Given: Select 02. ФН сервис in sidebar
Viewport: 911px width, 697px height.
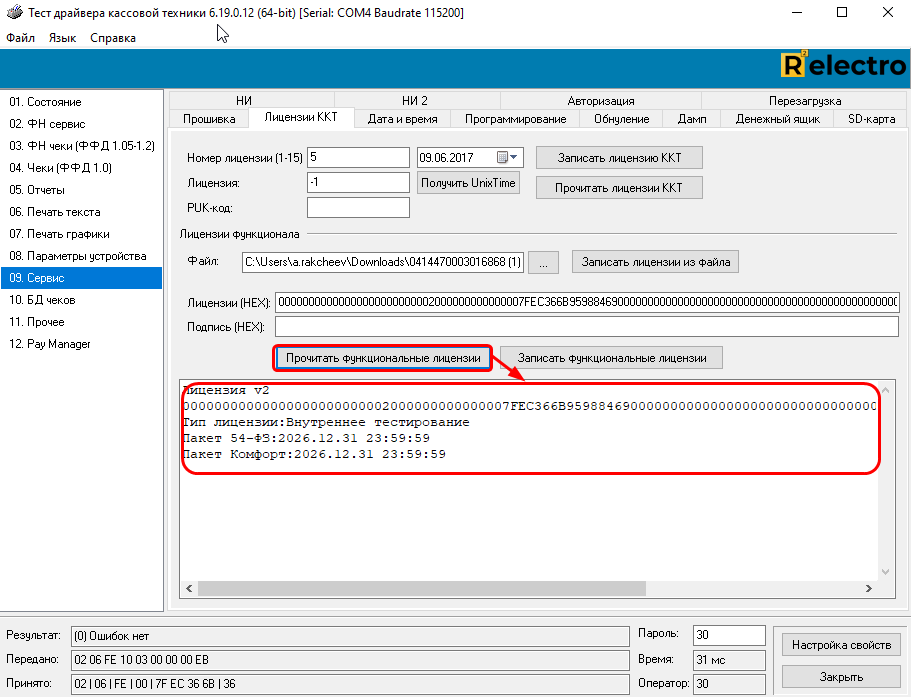Looking at the screenshot, I should click(x=47, y=124).
